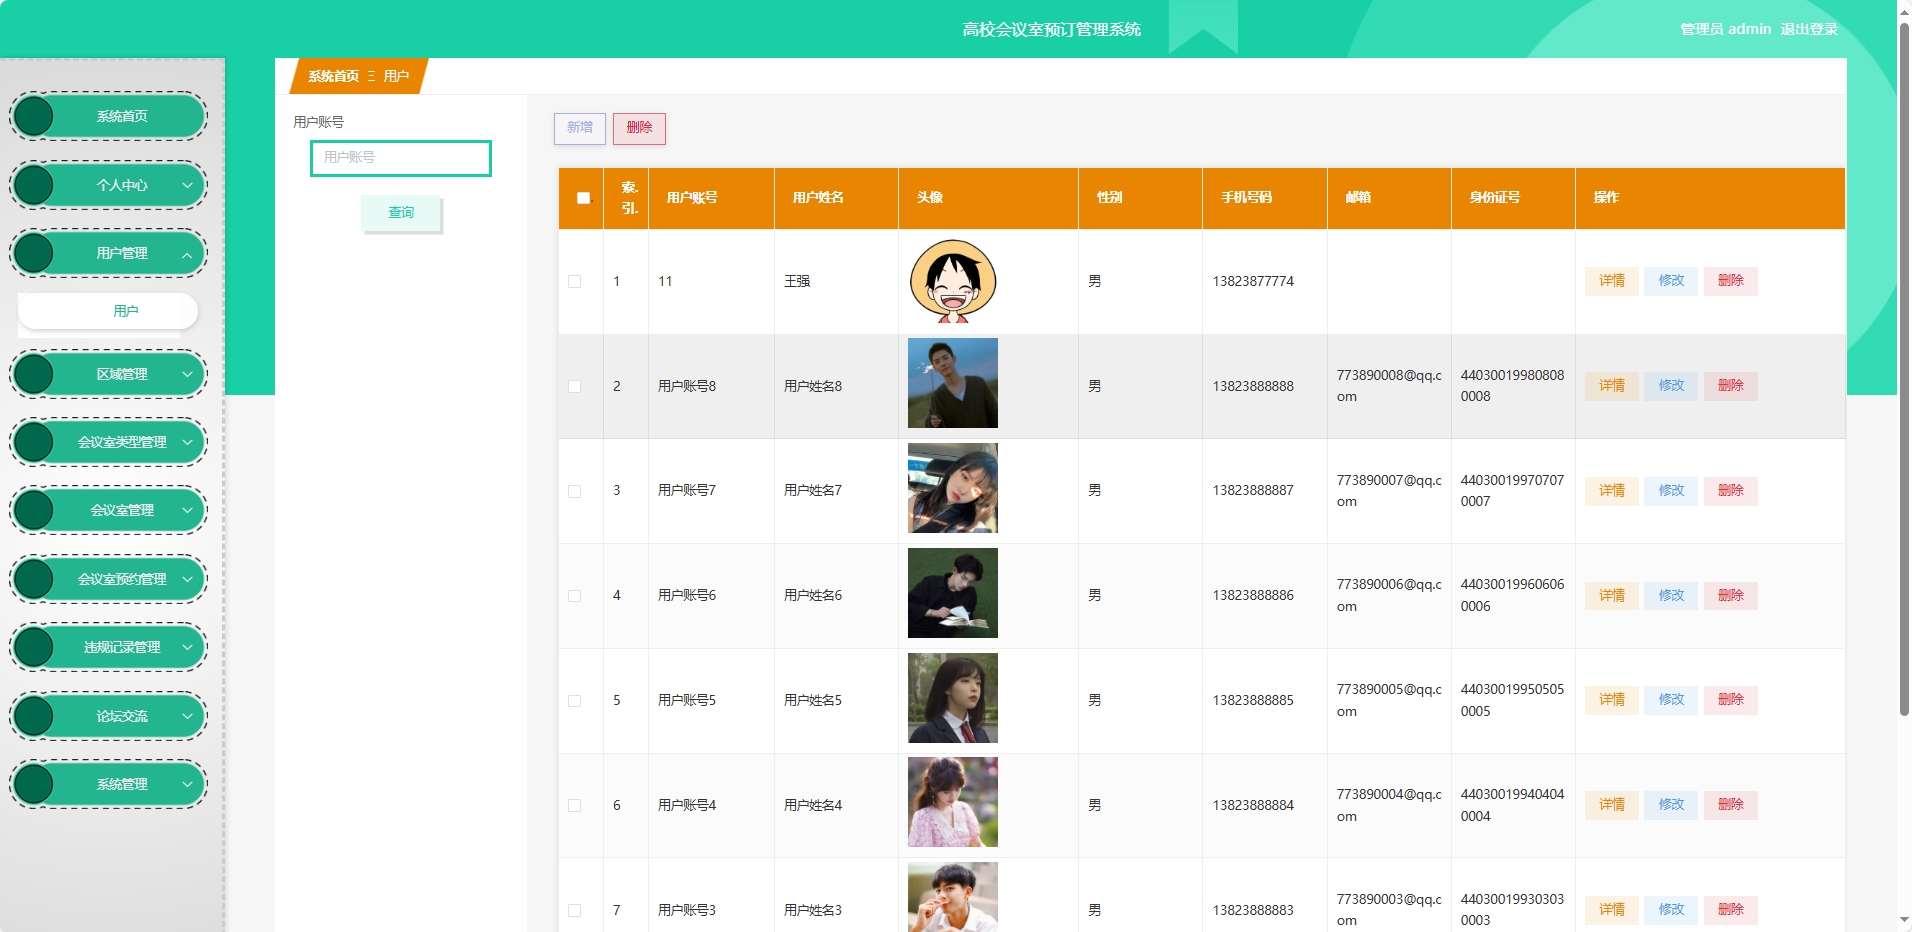View 详情 for user 王强

tap(1612, 281)
